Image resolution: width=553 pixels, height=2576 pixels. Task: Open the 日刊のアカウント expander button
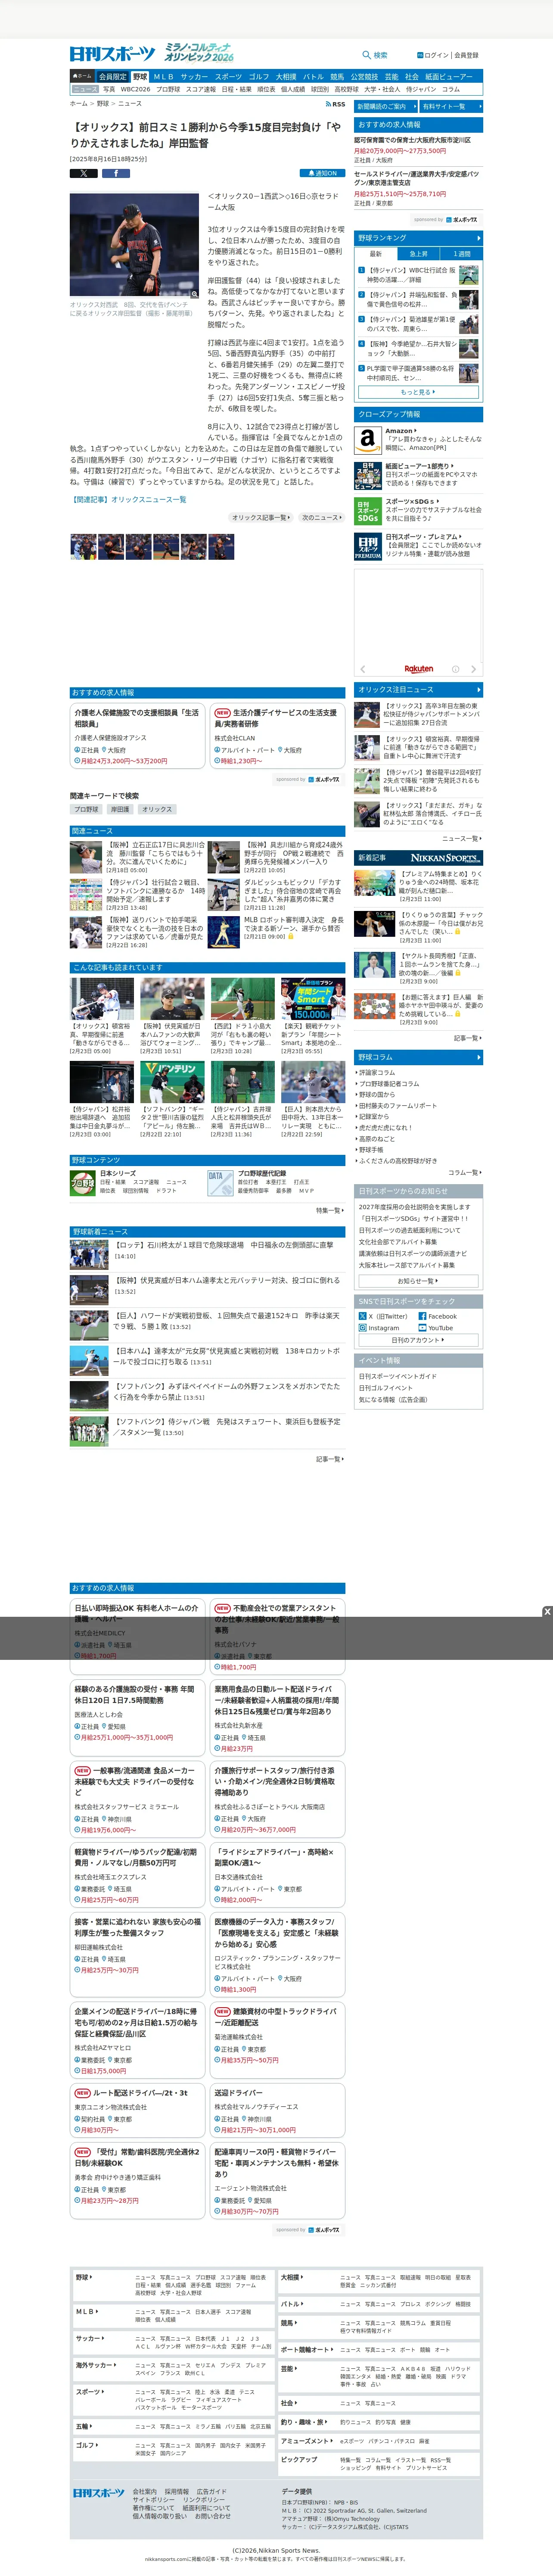418,1340
